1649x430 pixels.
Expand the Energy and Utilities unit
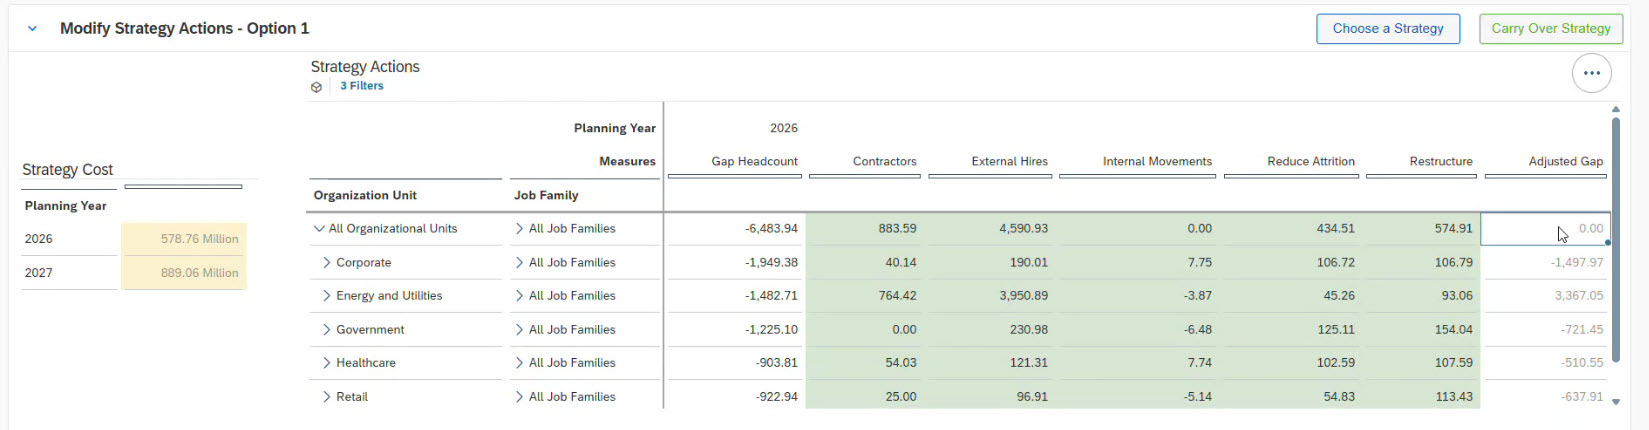coord(326,296)
